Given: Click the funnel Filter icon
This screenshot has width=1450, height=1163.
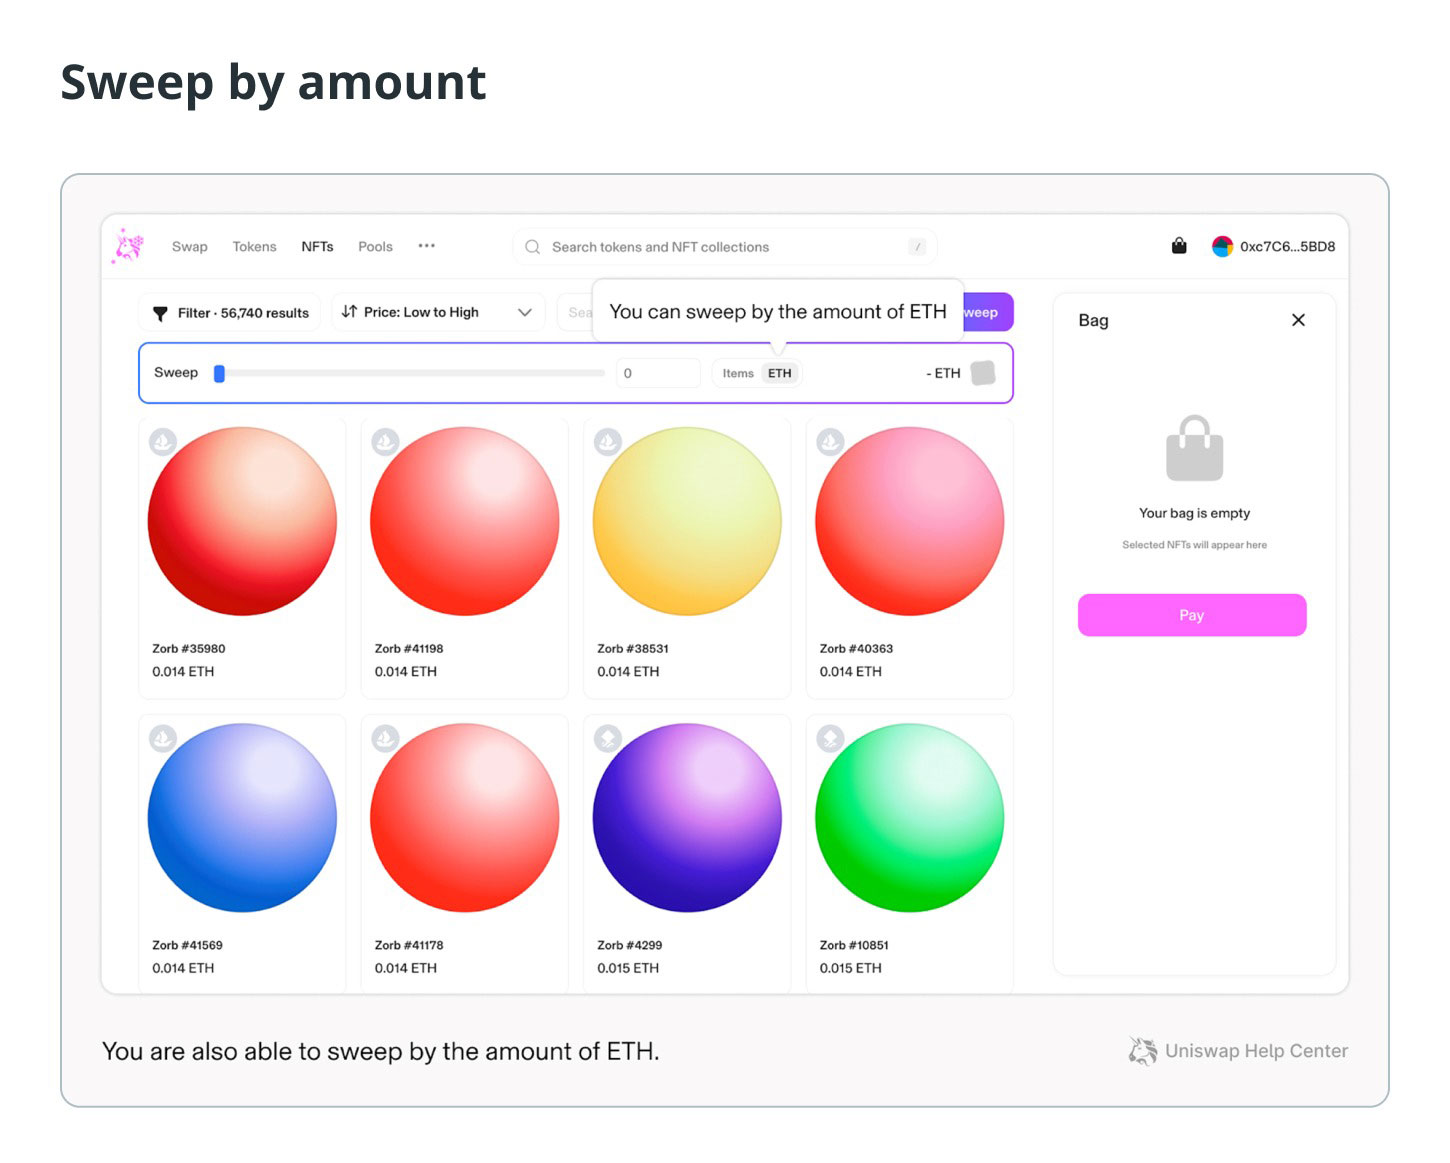Looking at the screenshot, I should click(x=160, y=313).
